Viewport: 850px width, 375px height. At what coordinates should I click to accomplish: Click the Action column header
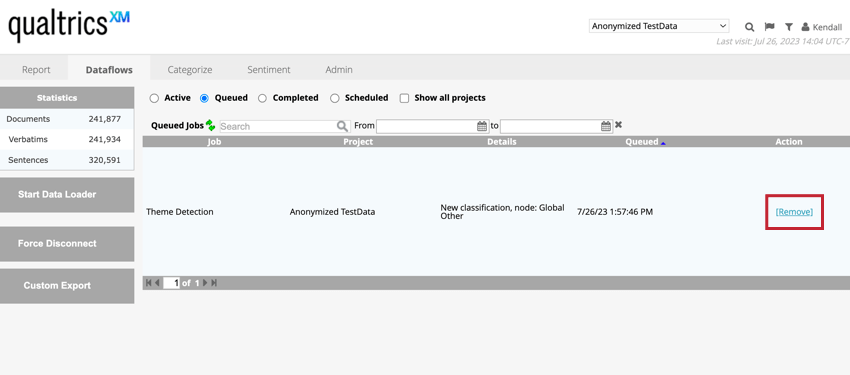(789, 142)
